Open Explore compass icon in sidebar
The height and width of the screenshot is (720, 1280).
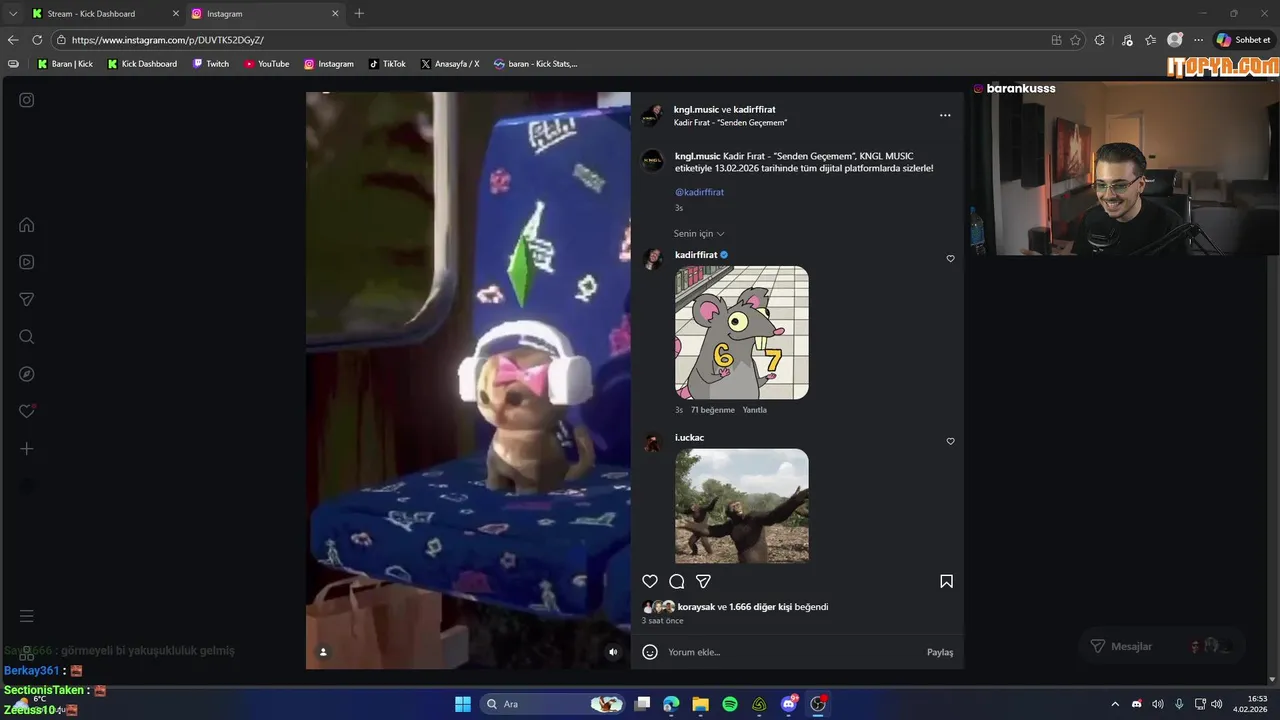[27, 374]
